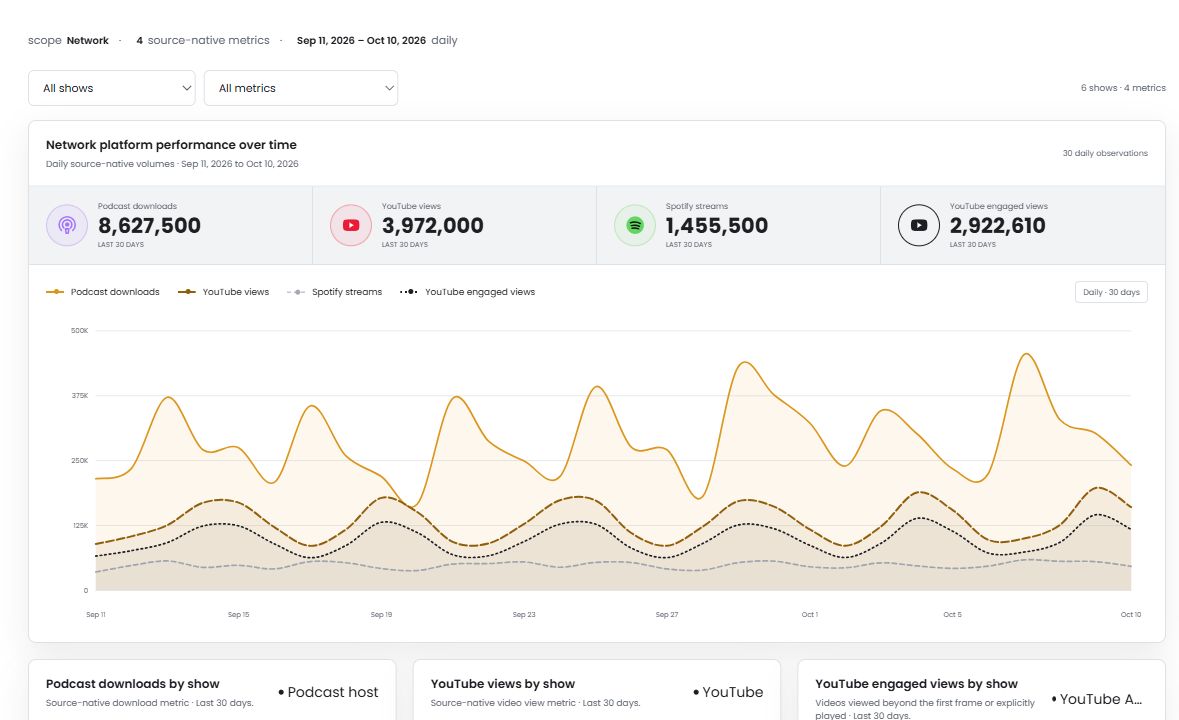Click the purple podcast downloads icon

[67, 225]
